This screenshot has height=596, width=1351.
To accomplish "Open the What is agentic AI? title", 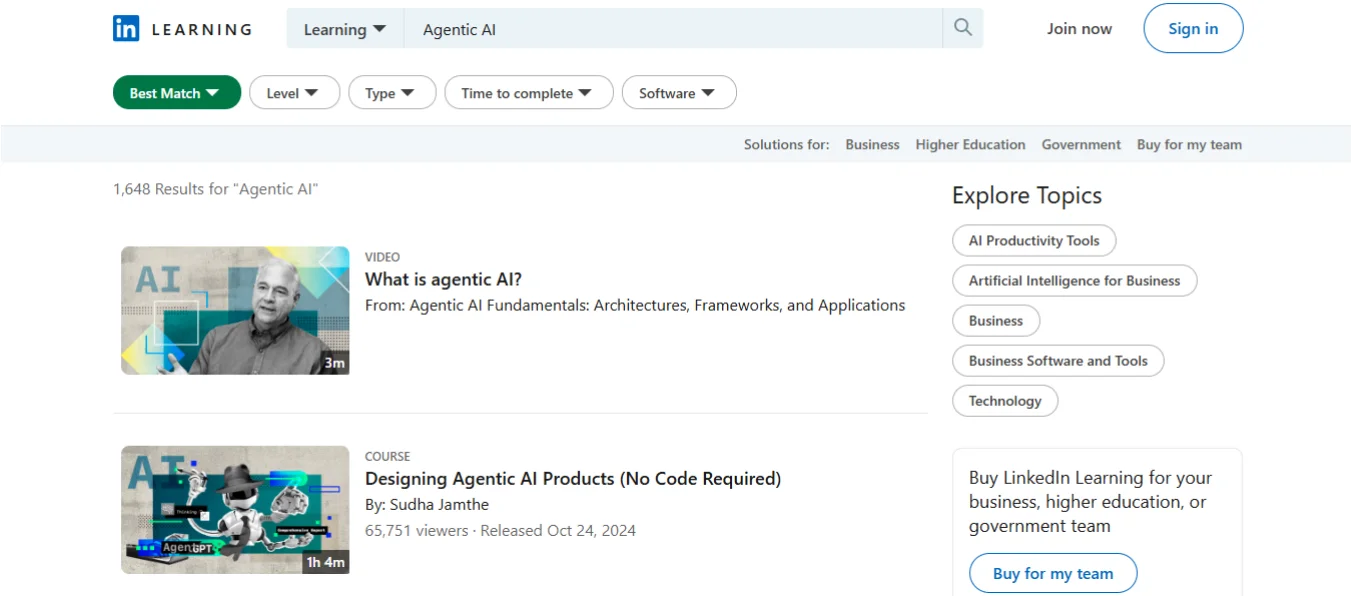I will pyautogui.click(x=443, y=279).
